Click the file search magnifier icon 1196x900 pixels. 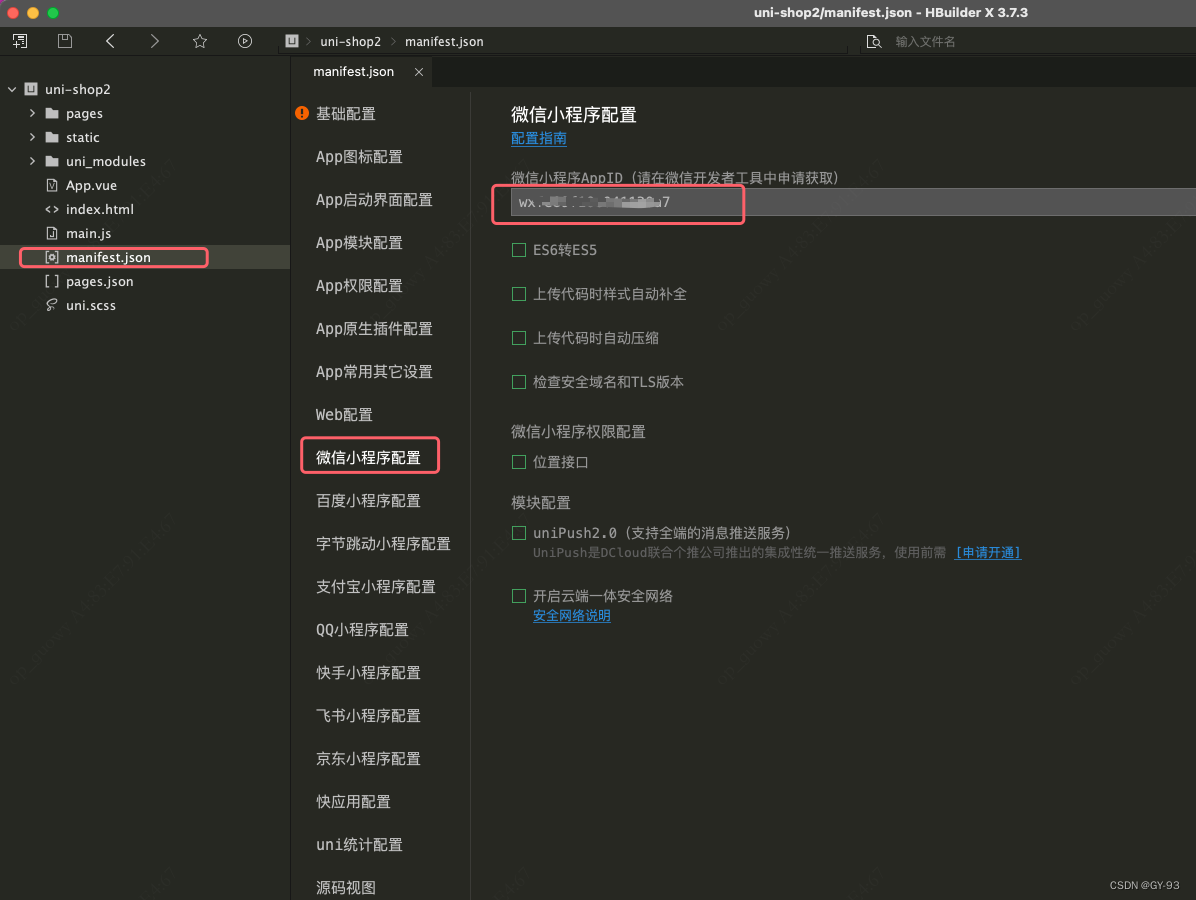click(874, 41)
